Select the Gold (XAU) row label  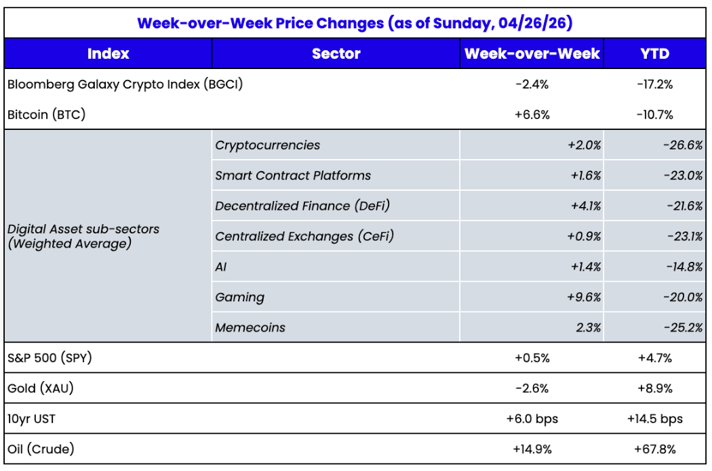[47, 387]
